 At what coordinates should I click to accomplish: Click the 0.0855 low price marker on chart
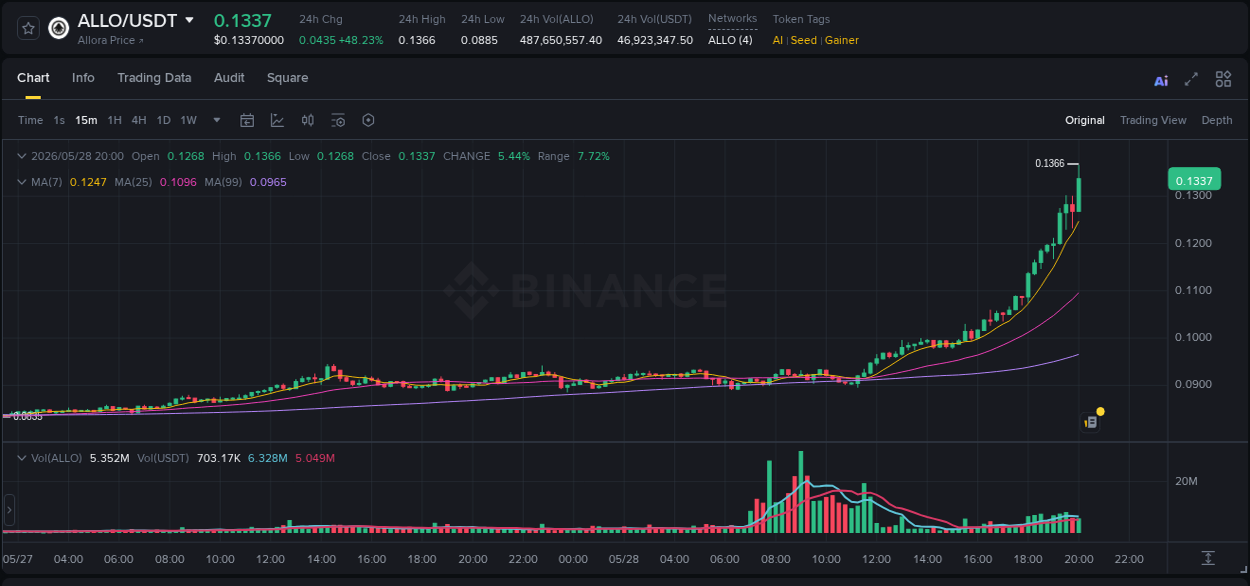pos(28,416)
